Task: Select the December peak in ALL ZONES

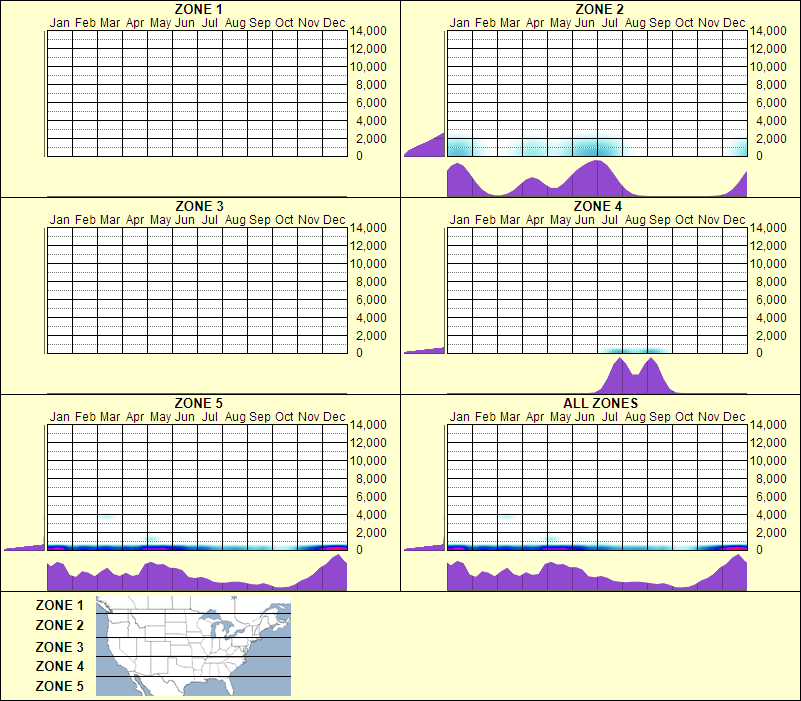Action: pyautogui.click(x=738, y=570)
